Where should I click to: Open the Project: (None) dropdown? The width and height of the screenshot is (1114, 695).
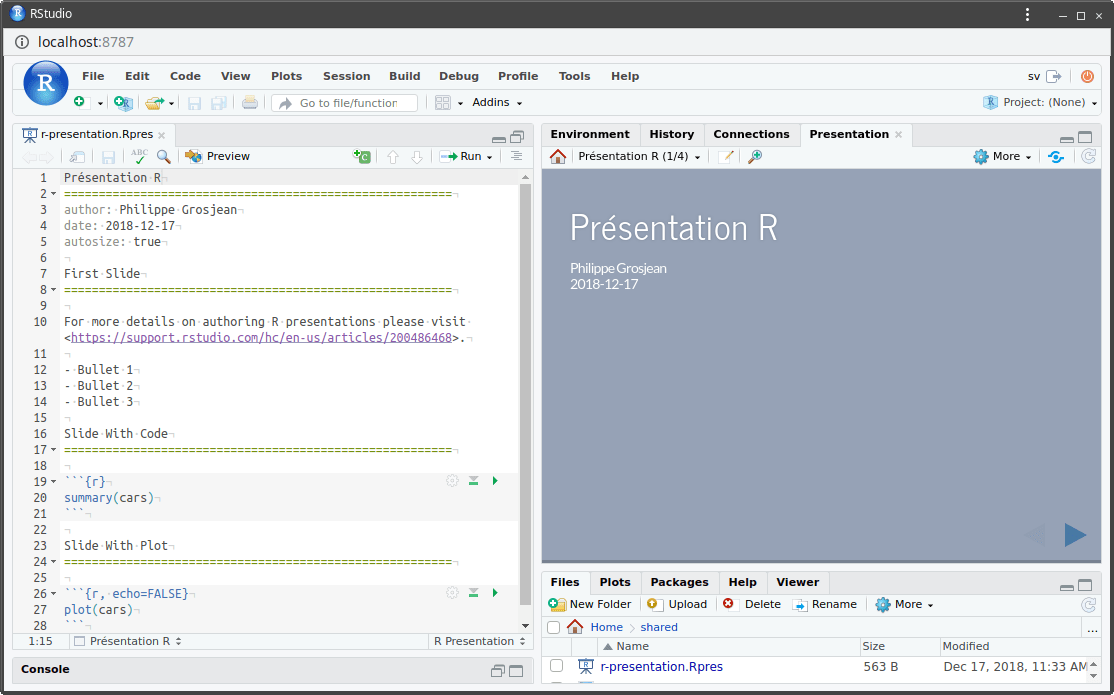pos(1040,102)
